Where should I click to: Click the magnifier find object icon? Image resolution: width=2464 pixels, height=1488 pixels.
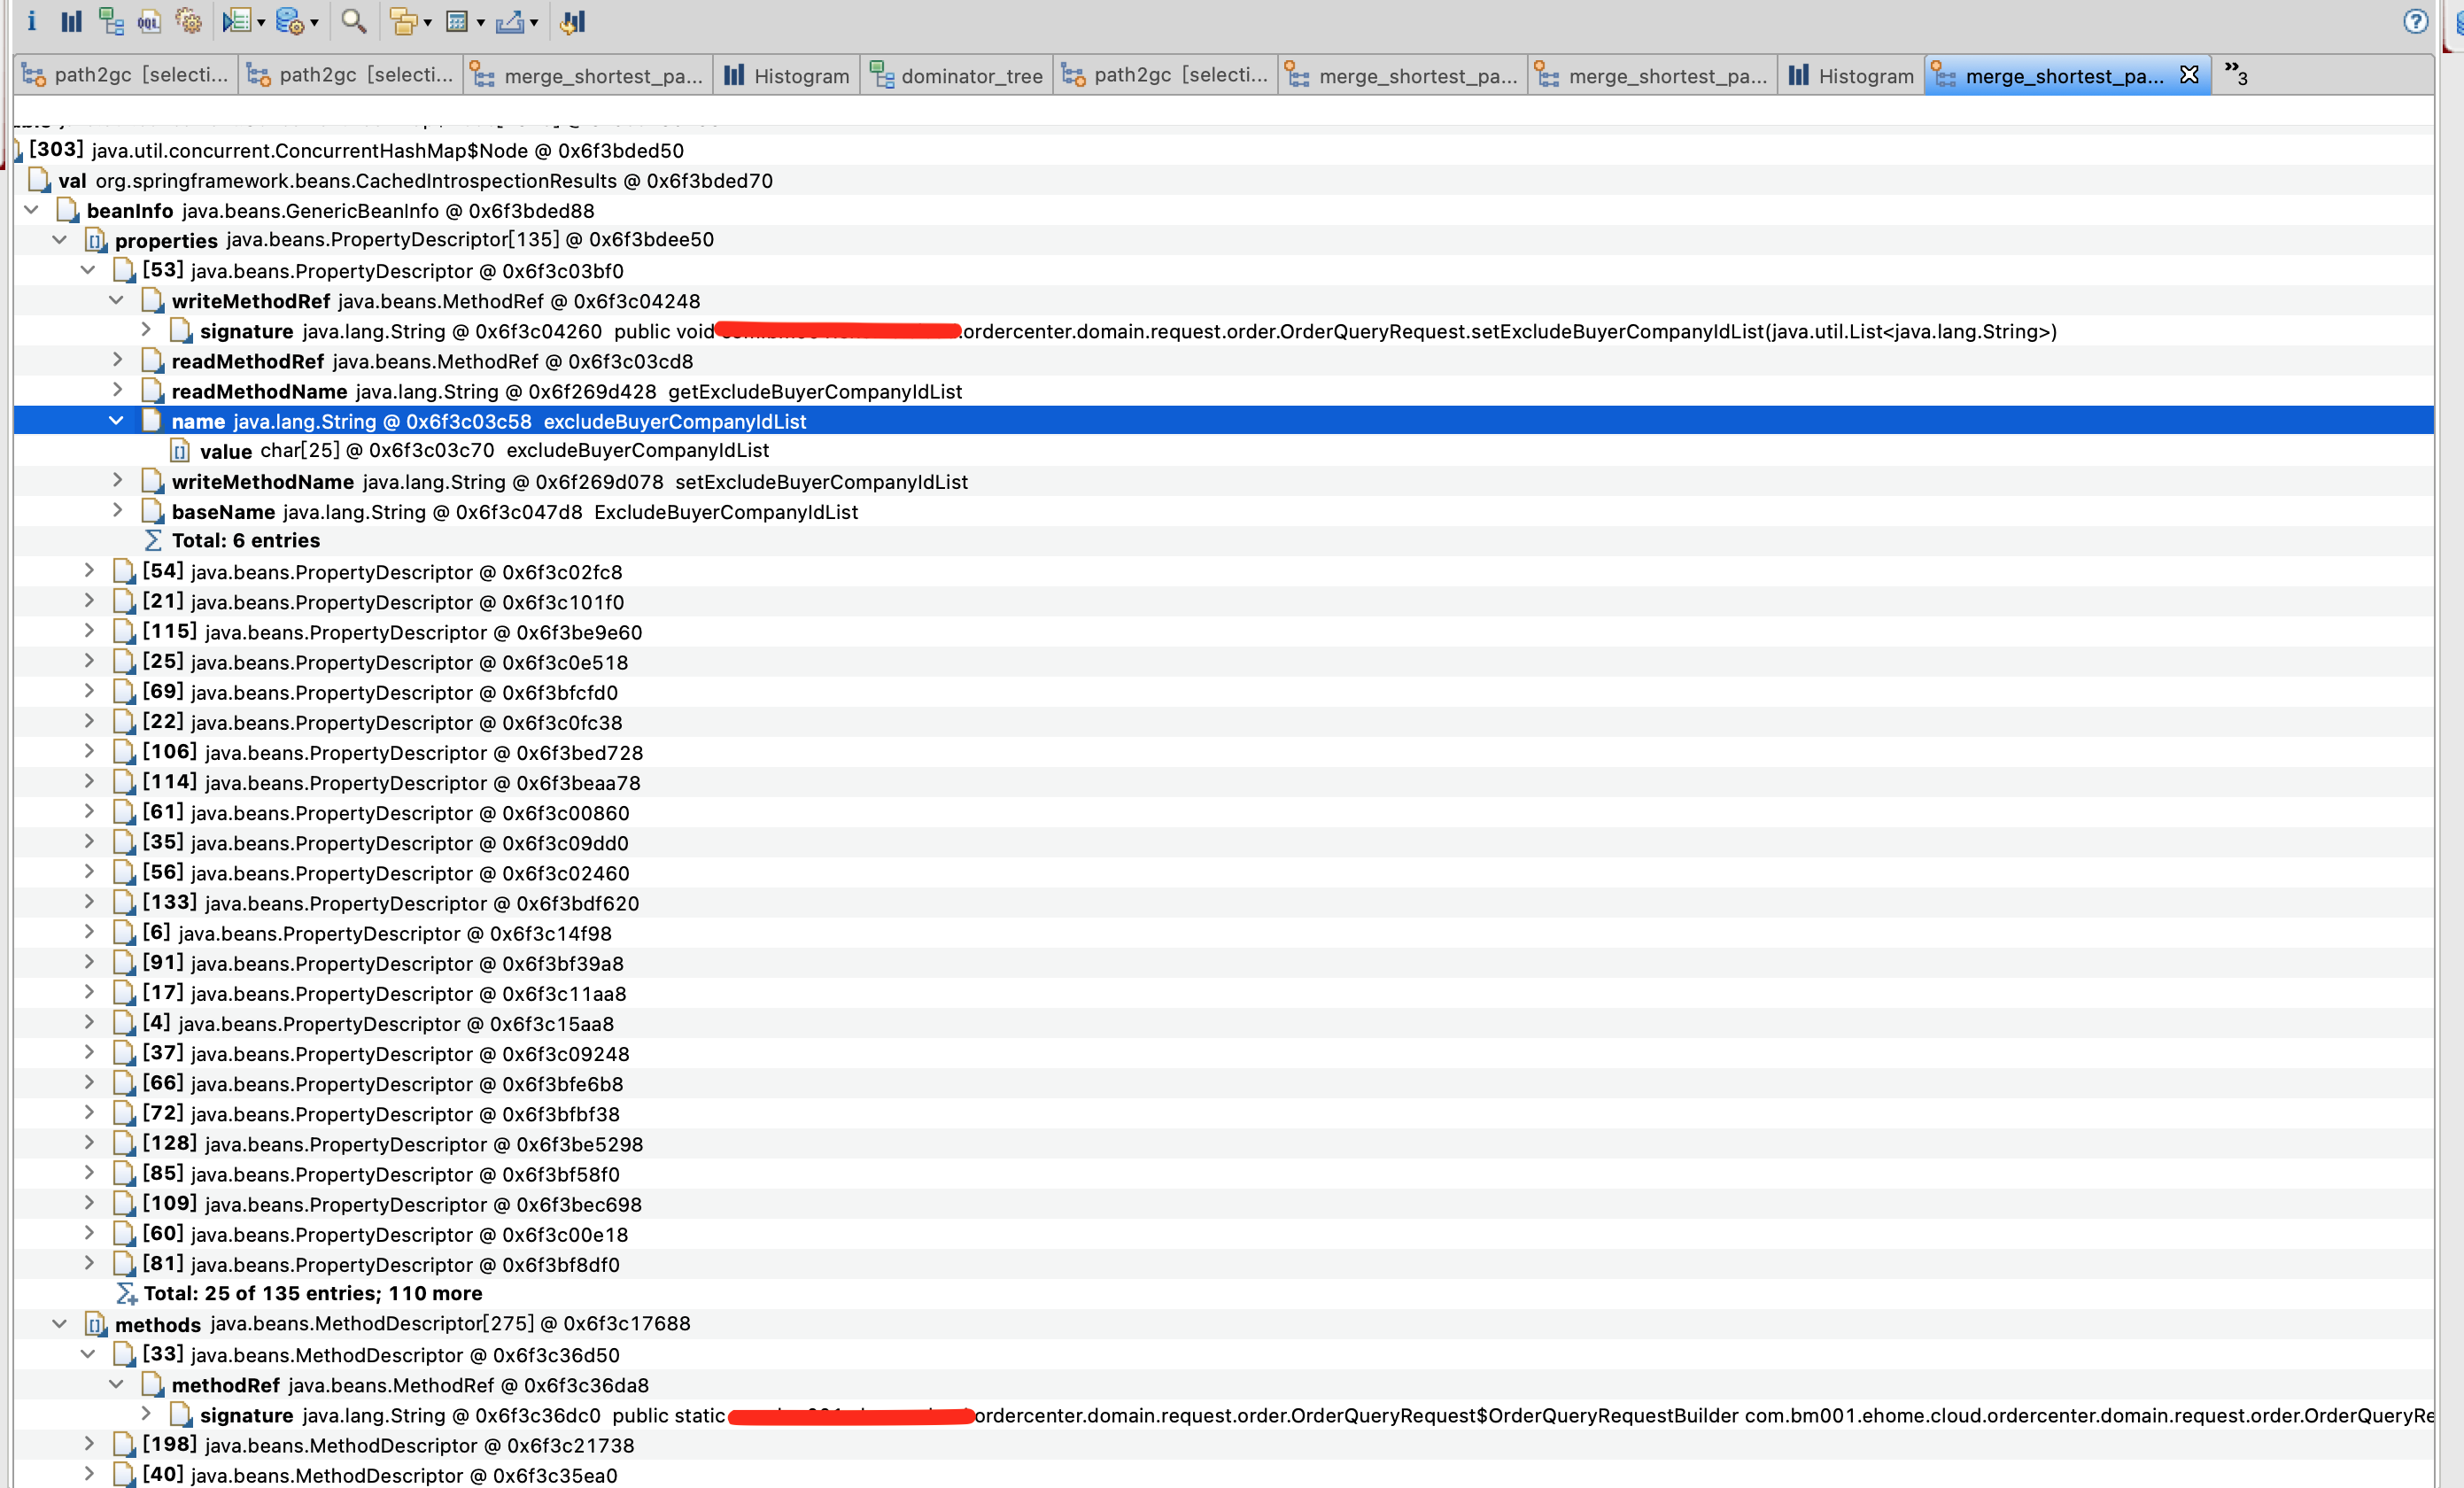pos(353,21)
